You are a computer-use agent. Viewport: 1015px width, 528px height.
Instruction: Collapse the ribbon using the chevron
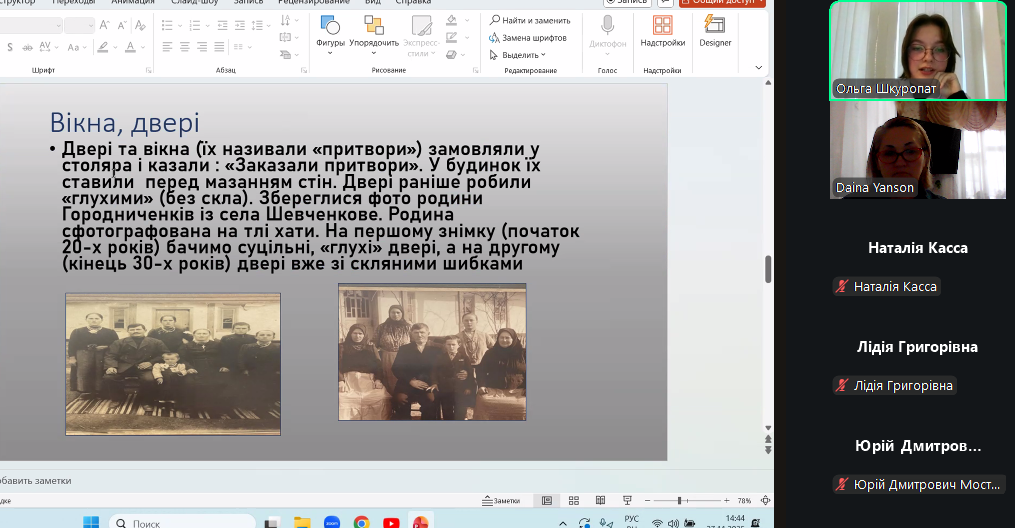click(758, 68)
